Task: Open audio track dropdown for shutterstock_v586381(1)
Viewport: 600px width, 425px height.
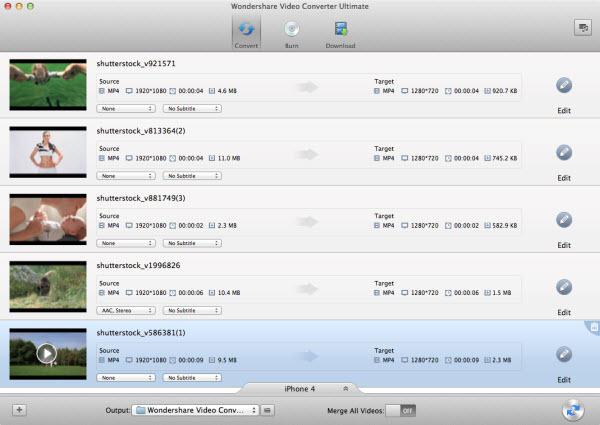Action: (126, 378)
